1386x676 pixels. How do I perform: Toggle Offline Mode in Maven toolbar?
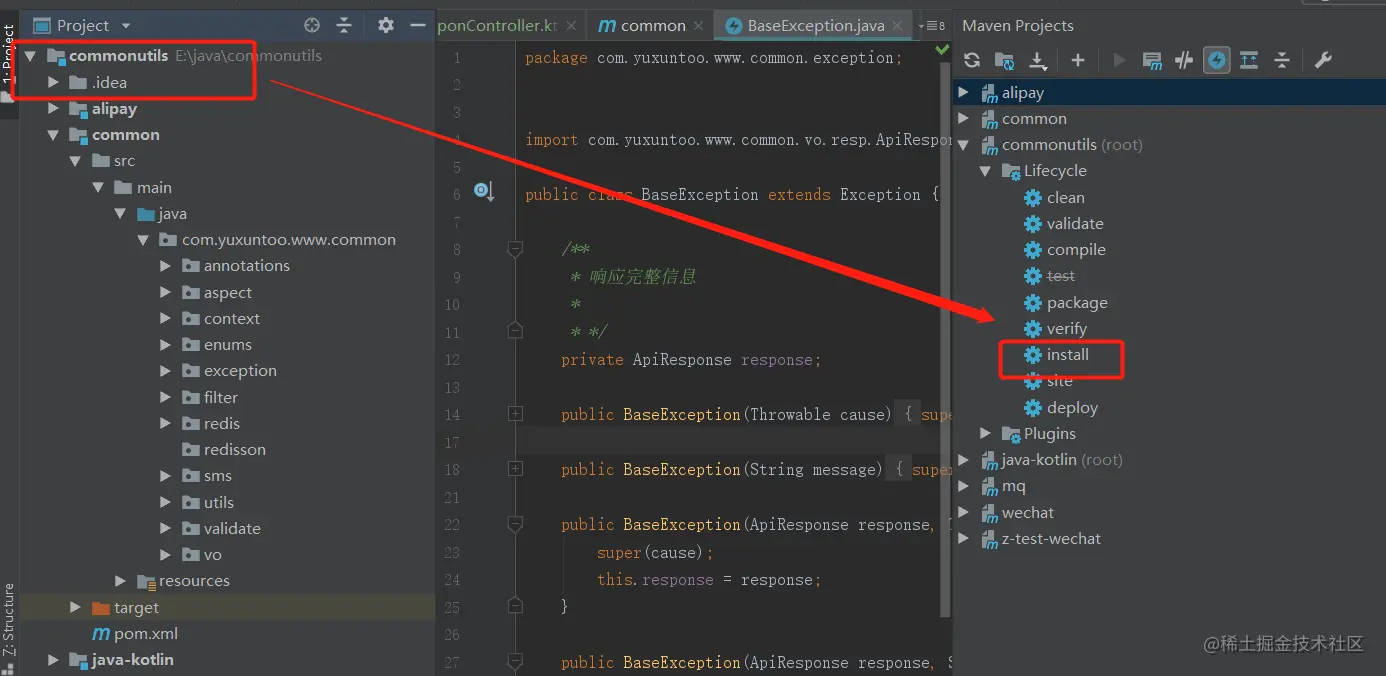click(1184, 60)
